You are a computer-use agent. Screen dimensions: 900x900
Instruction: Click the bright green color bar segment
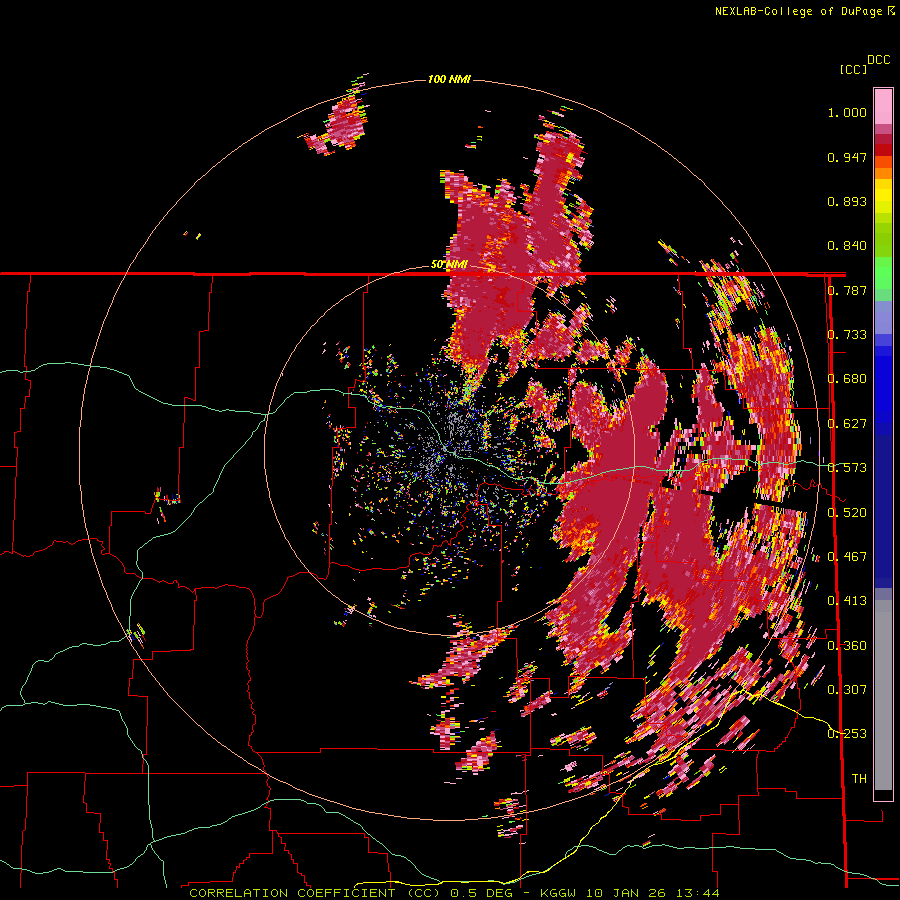[883, 273]
